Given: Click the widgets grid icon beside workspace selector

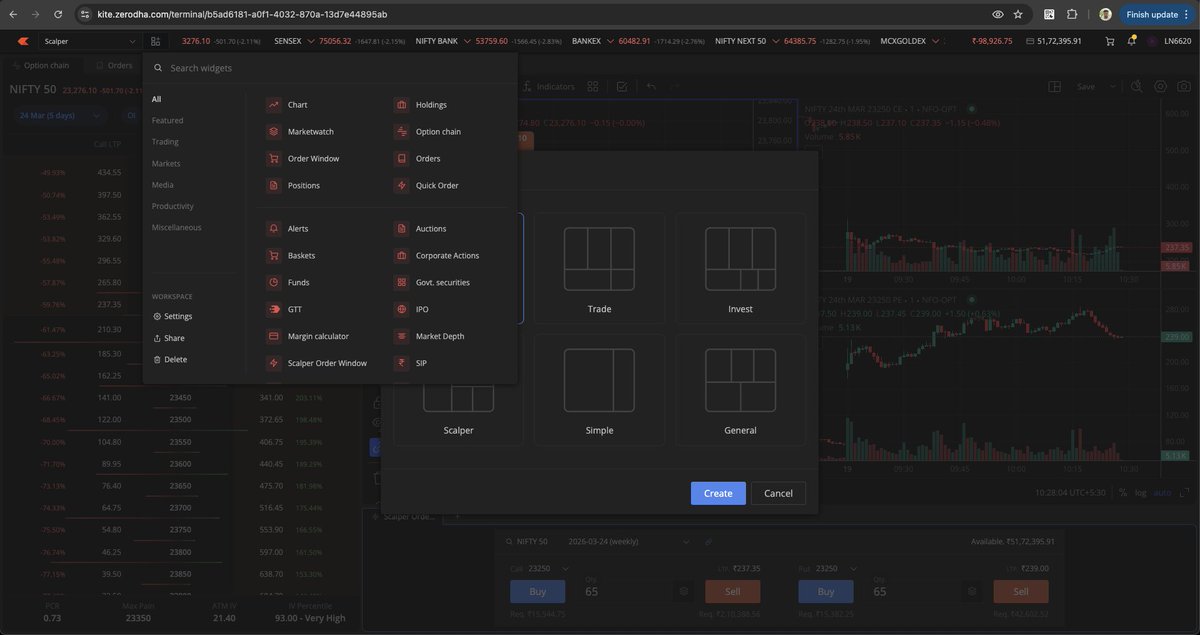Looking at the screenshot, I should point(155,42).
